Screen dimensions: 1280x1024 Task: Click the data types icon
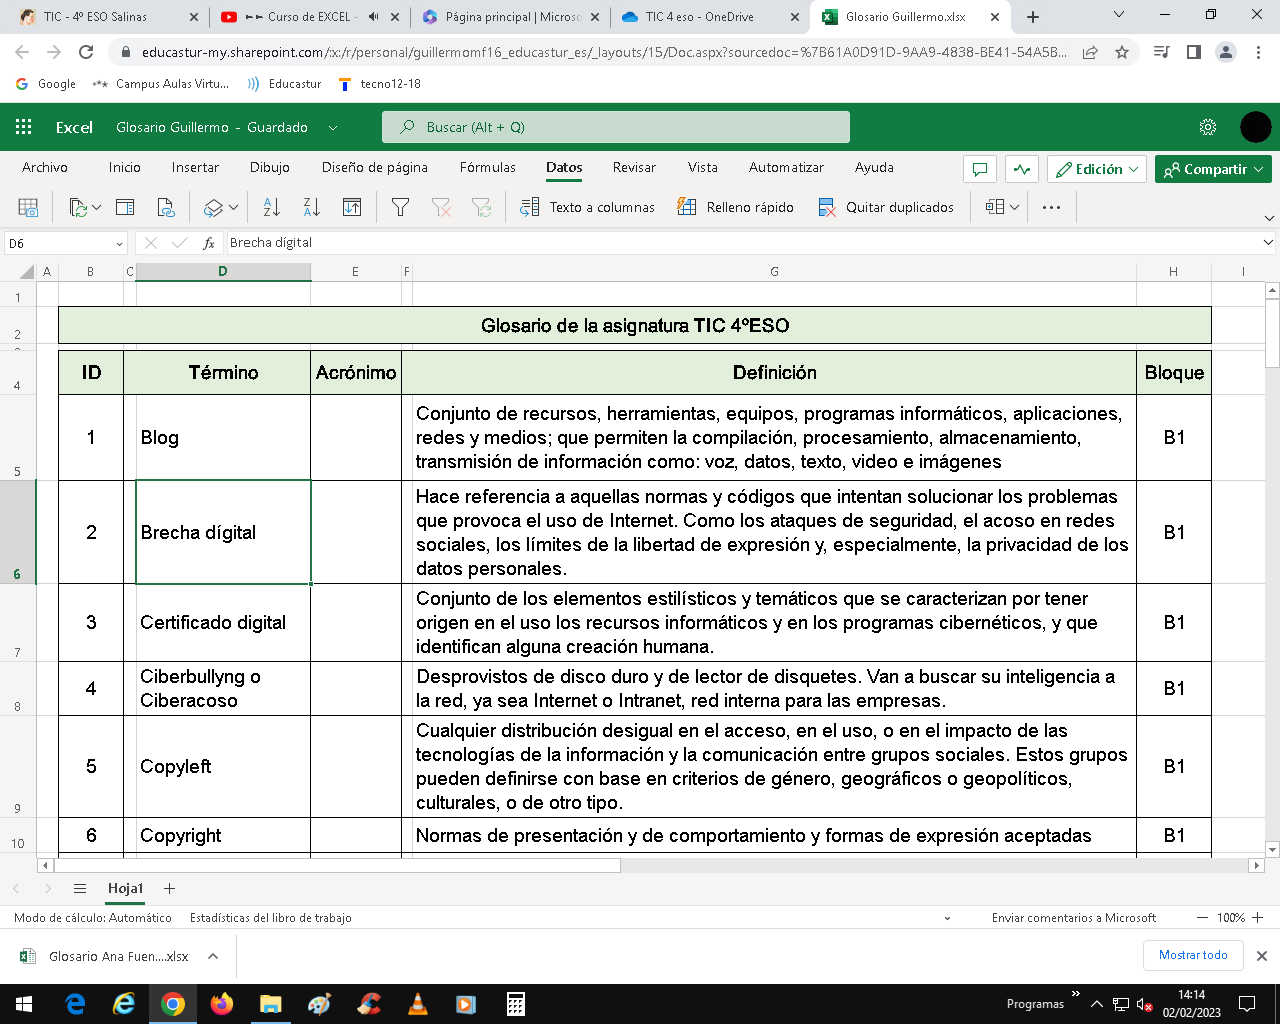click(x=213, y=207)
